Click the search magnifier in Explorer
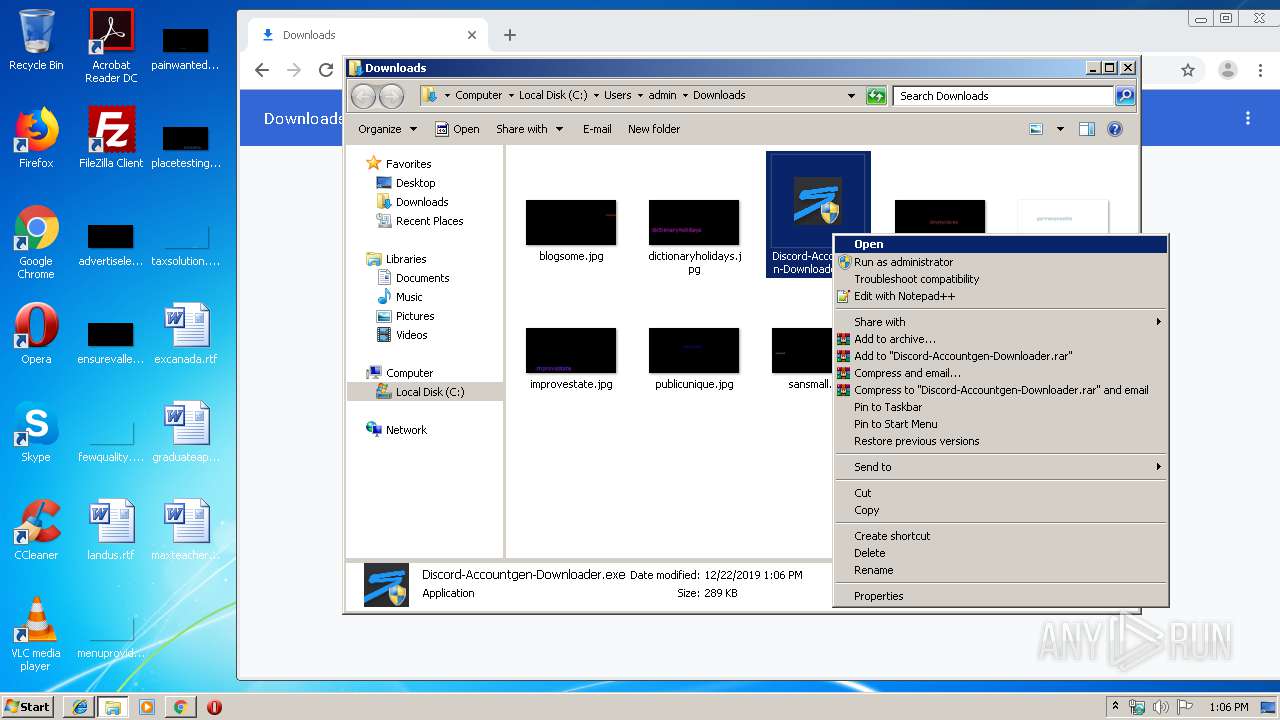Viewport: 1280px width, 720px height. click(x=1125, y=96)
